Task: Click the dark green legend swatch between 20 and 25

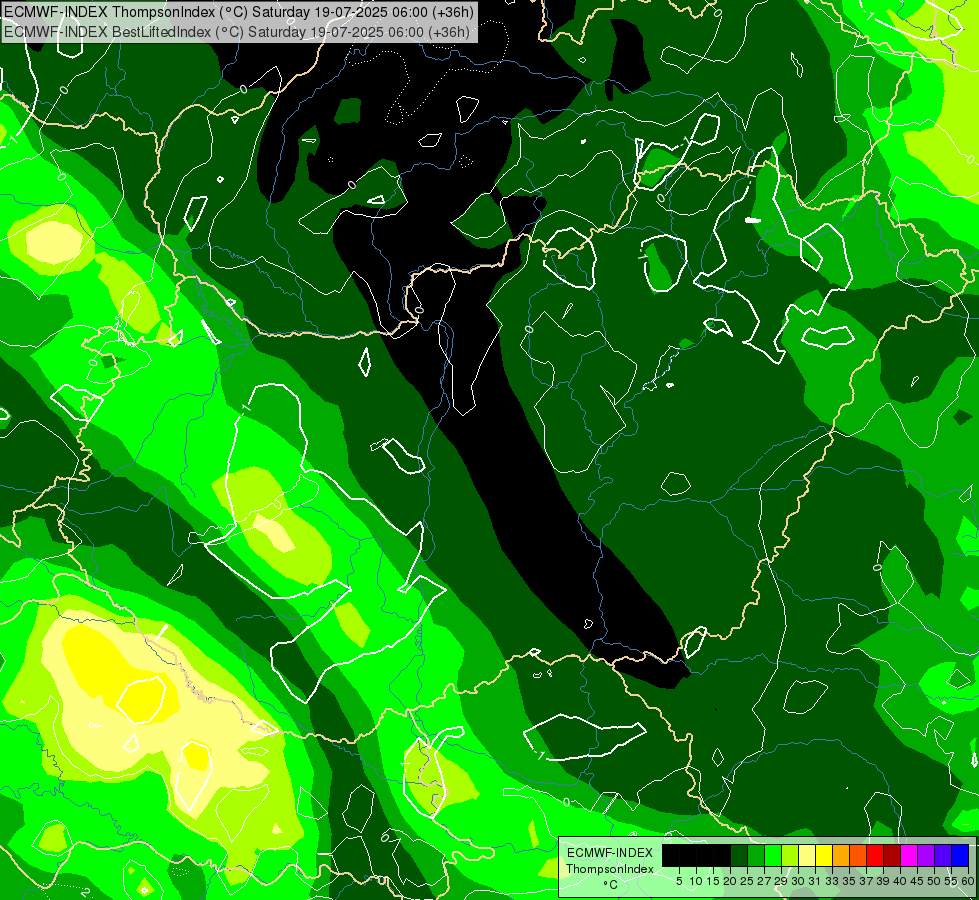Action: pos(739,855)
